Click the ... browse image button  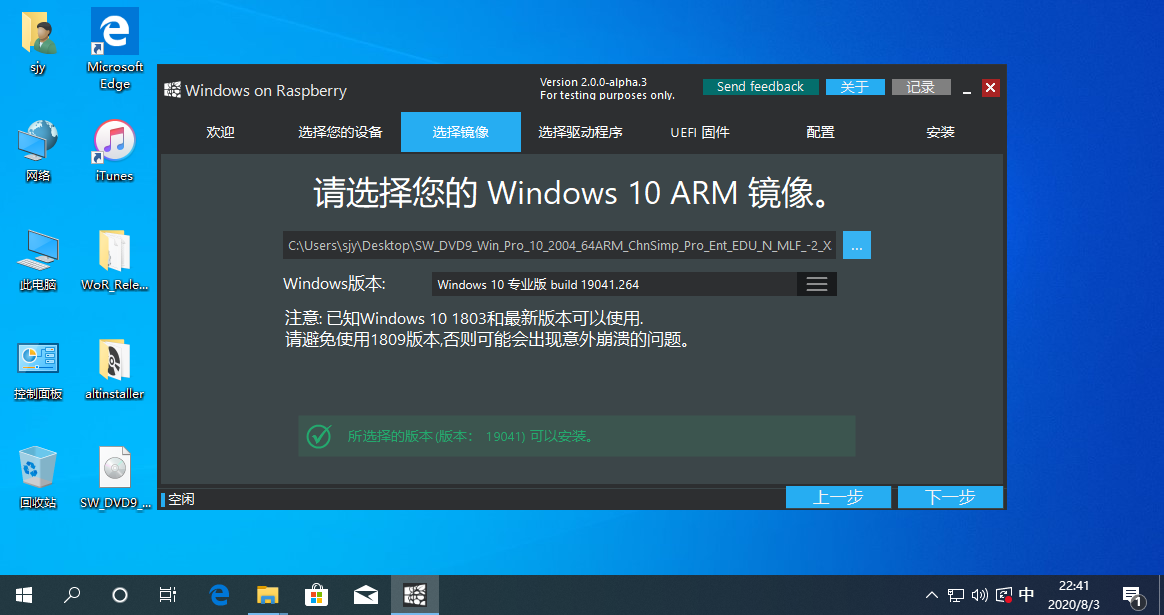(x=857, y=245)
